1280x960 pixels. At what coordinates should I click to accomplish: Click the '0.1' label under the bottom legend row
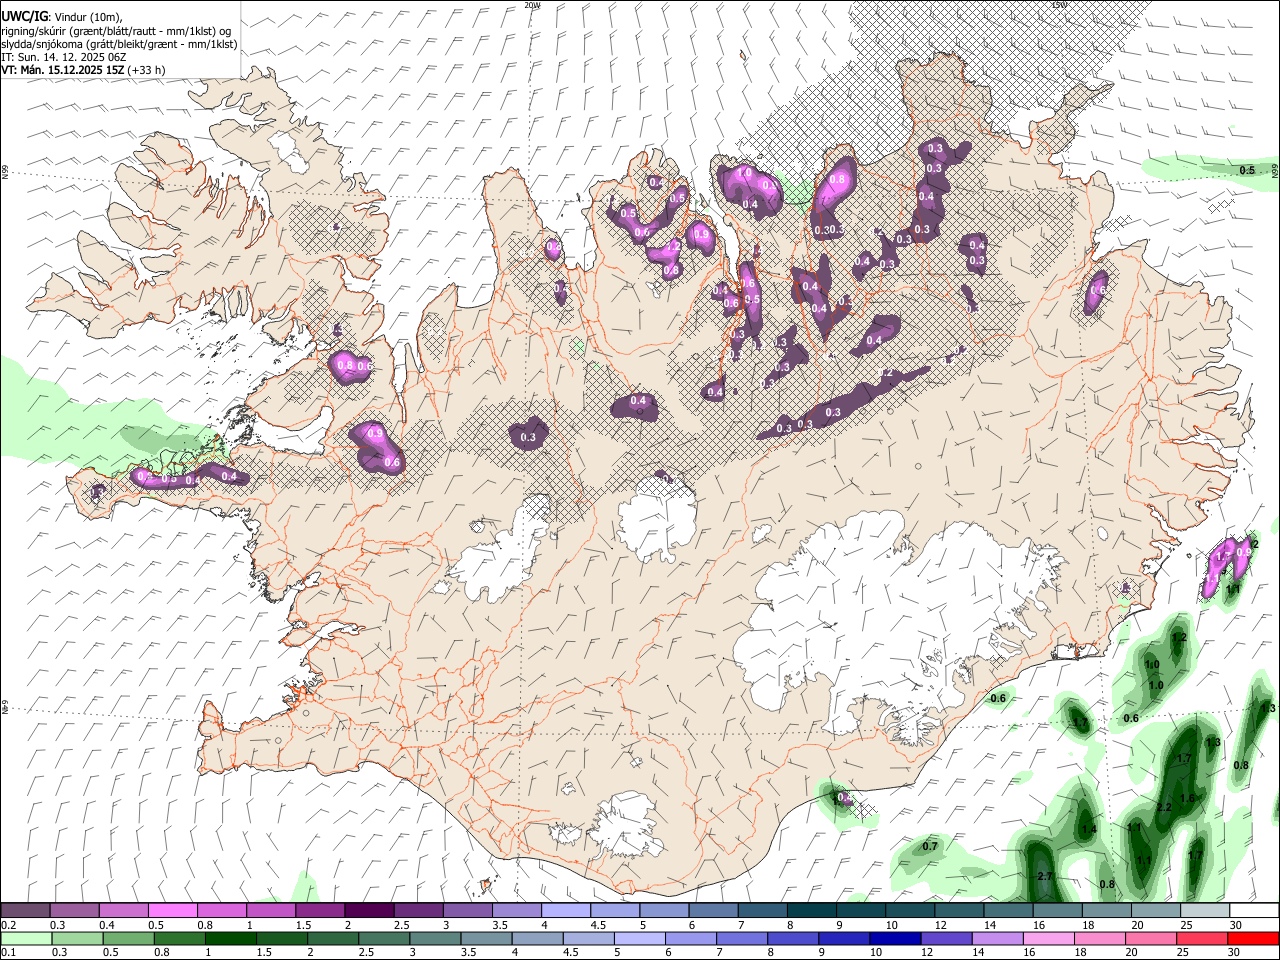(x=9, y=953)
